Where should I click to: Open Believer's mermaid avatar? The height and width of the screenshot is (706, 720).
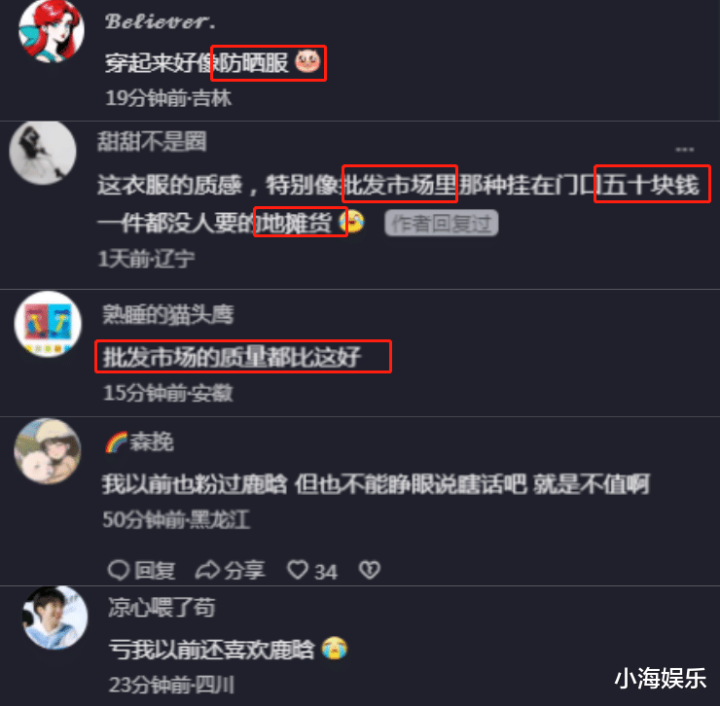51,31
